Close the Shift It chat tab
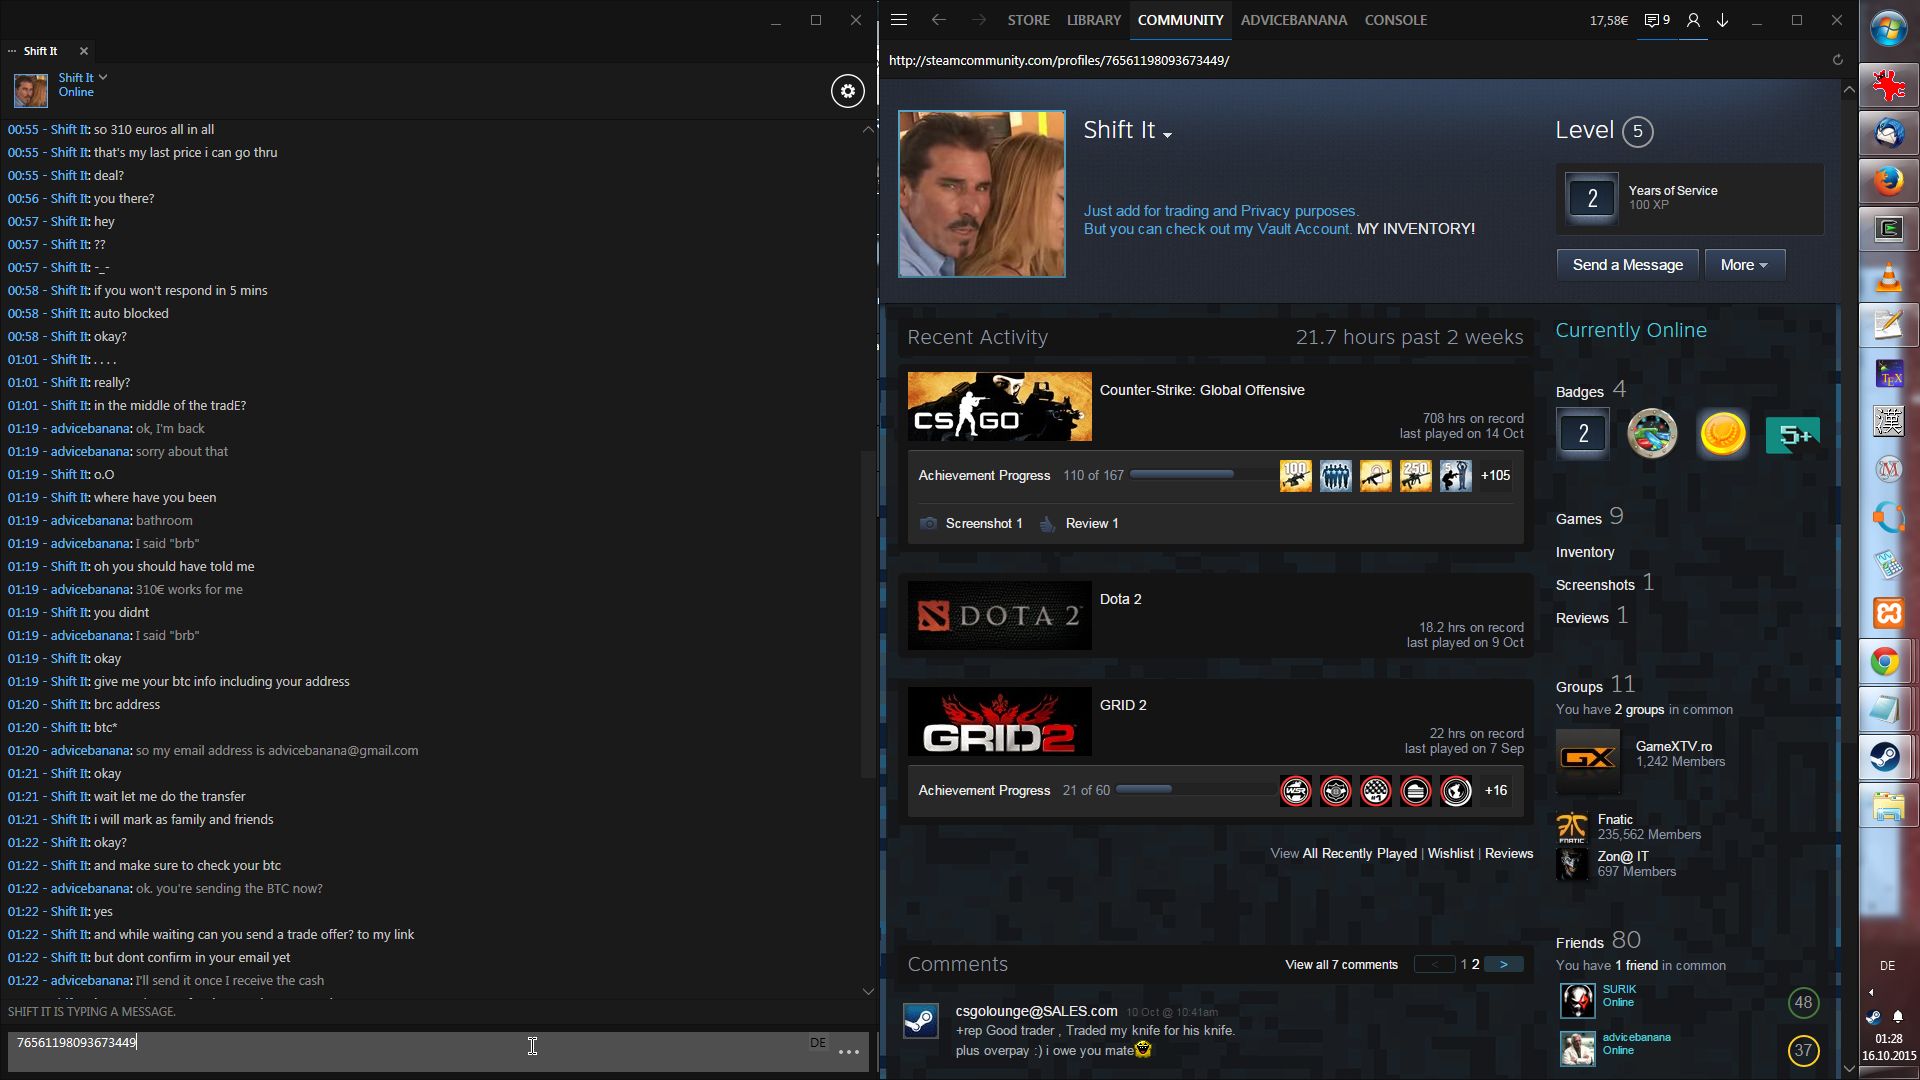 coord(84,51)
